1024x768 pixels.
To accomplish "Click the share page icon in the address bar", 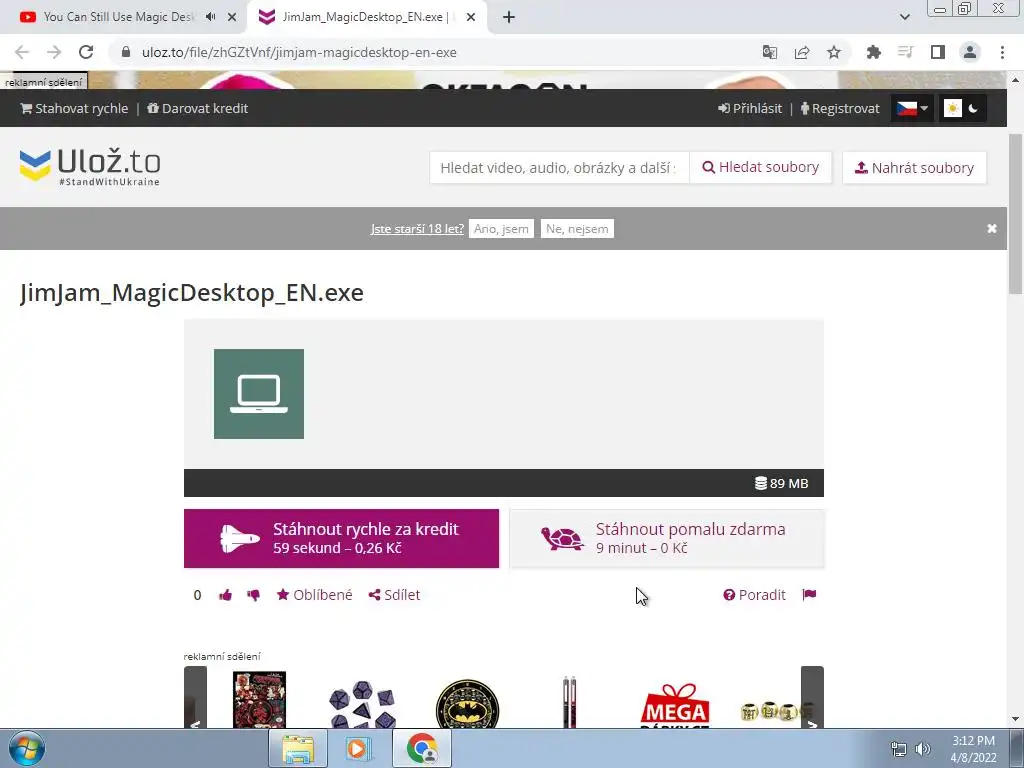I will (x=802, y=52).
